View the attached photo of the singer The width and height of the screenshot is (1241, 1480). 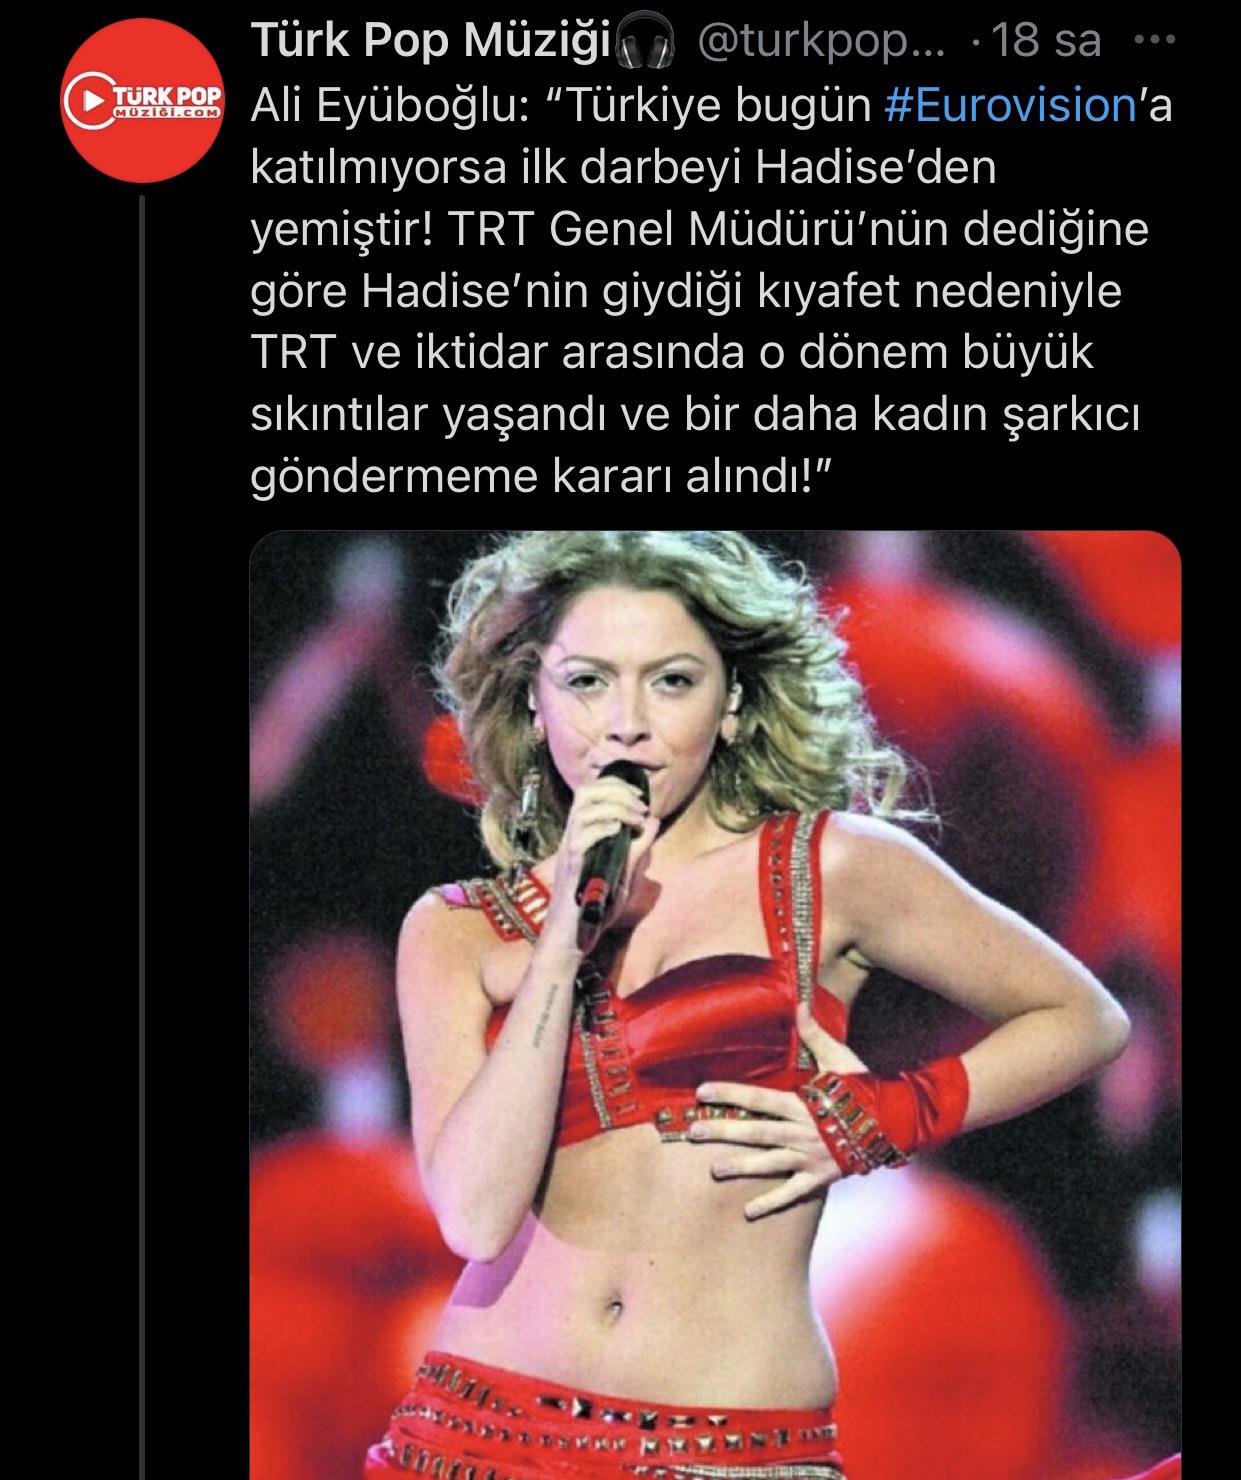[x=715, y=1005]
